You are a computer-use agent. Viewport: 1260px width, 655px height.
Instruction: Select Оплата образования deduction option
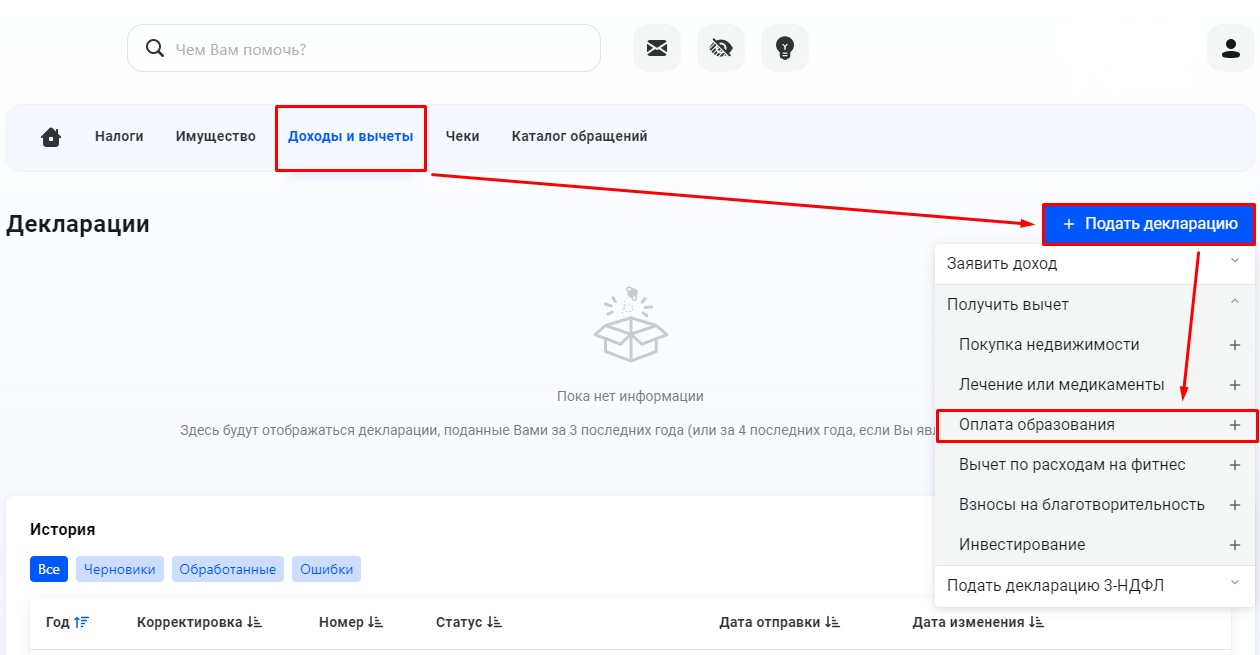[1036, 425]
